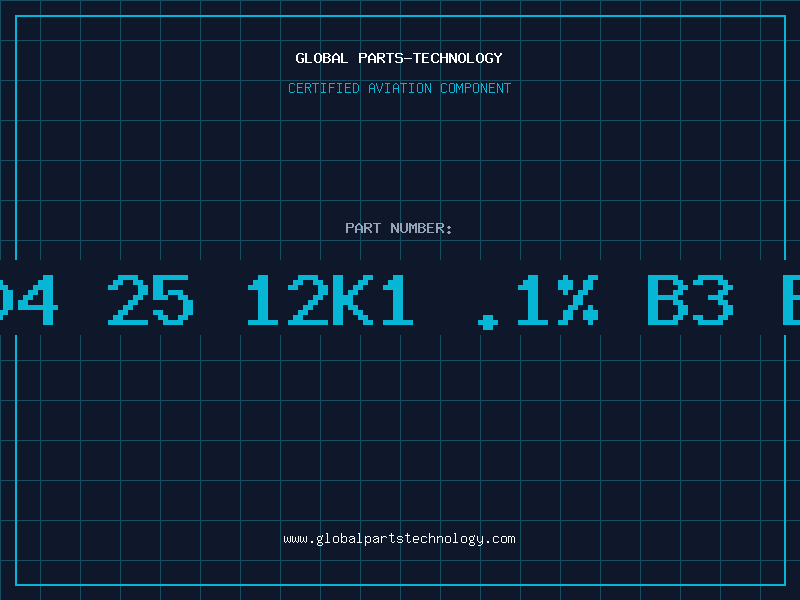This screenshot has height=600, width=800.
Task: Click the cut-off "04" segment at left edge
Action: (x=29, y=299)
